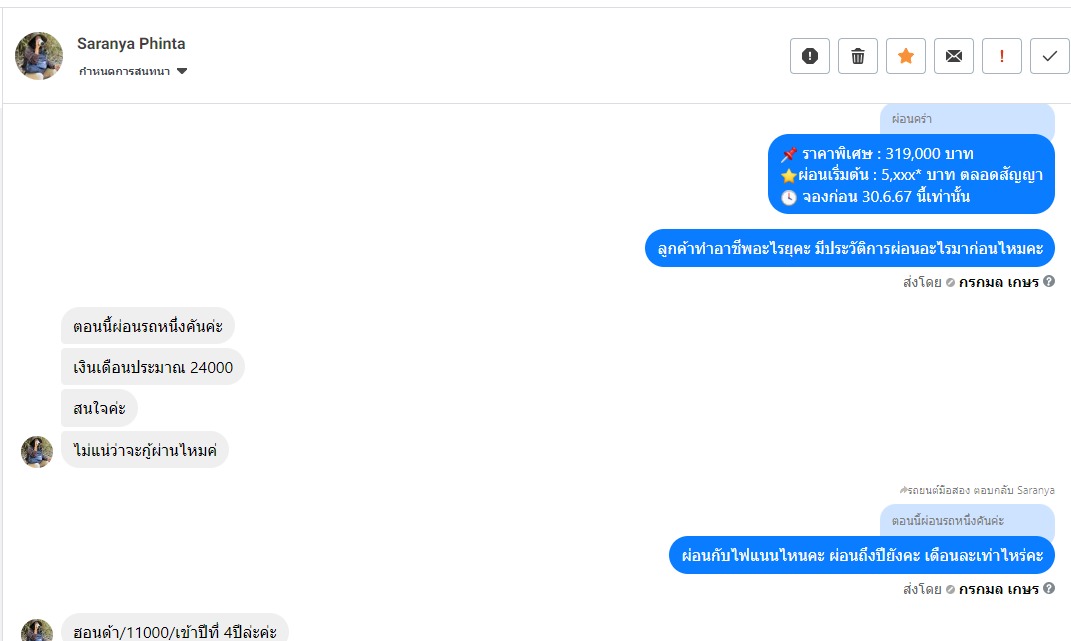This screenshot has height=641, width=1071.
Task: Click the ฮอนด้า/11000 message bubble
Action: coord(175,631)
